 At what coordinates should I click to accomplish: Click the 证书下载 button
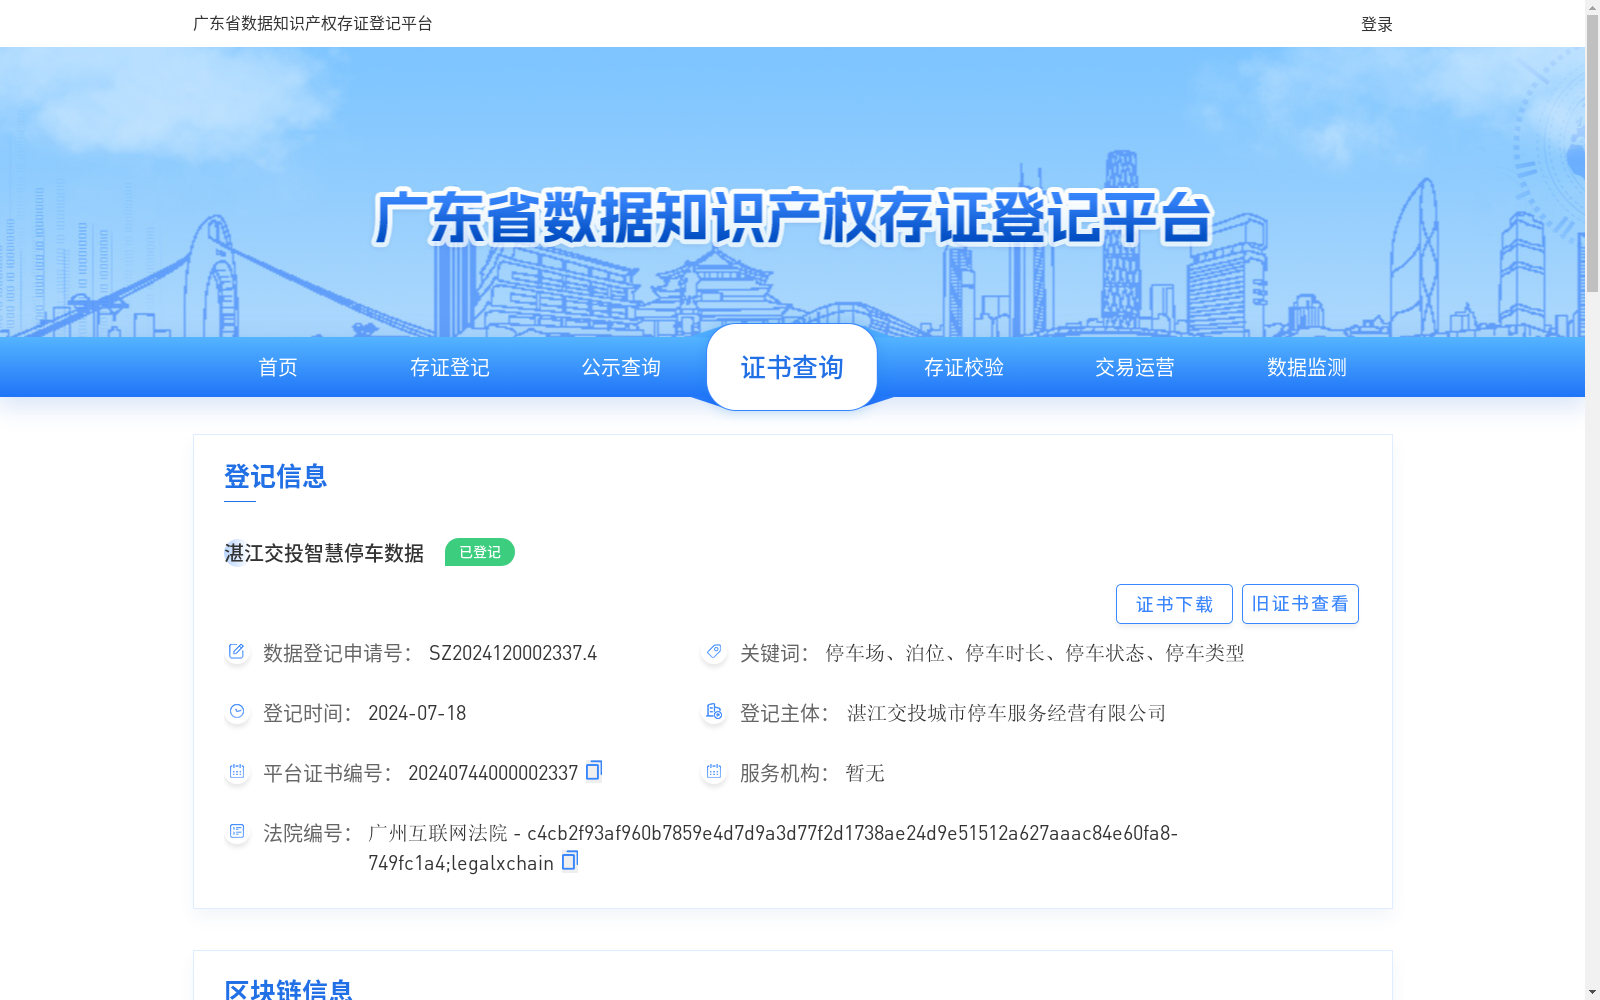pos(1174,604)
